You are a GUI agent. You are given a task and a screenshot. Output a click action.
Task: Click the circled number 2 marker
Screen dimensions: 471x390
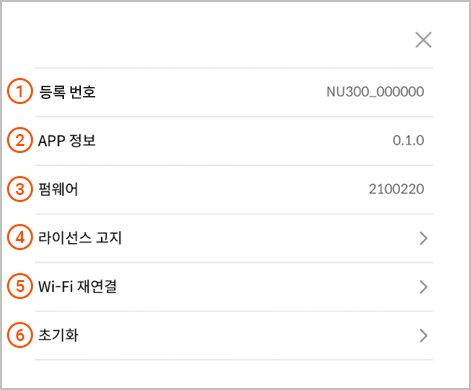pyautogui.click(x=20, y=140)
